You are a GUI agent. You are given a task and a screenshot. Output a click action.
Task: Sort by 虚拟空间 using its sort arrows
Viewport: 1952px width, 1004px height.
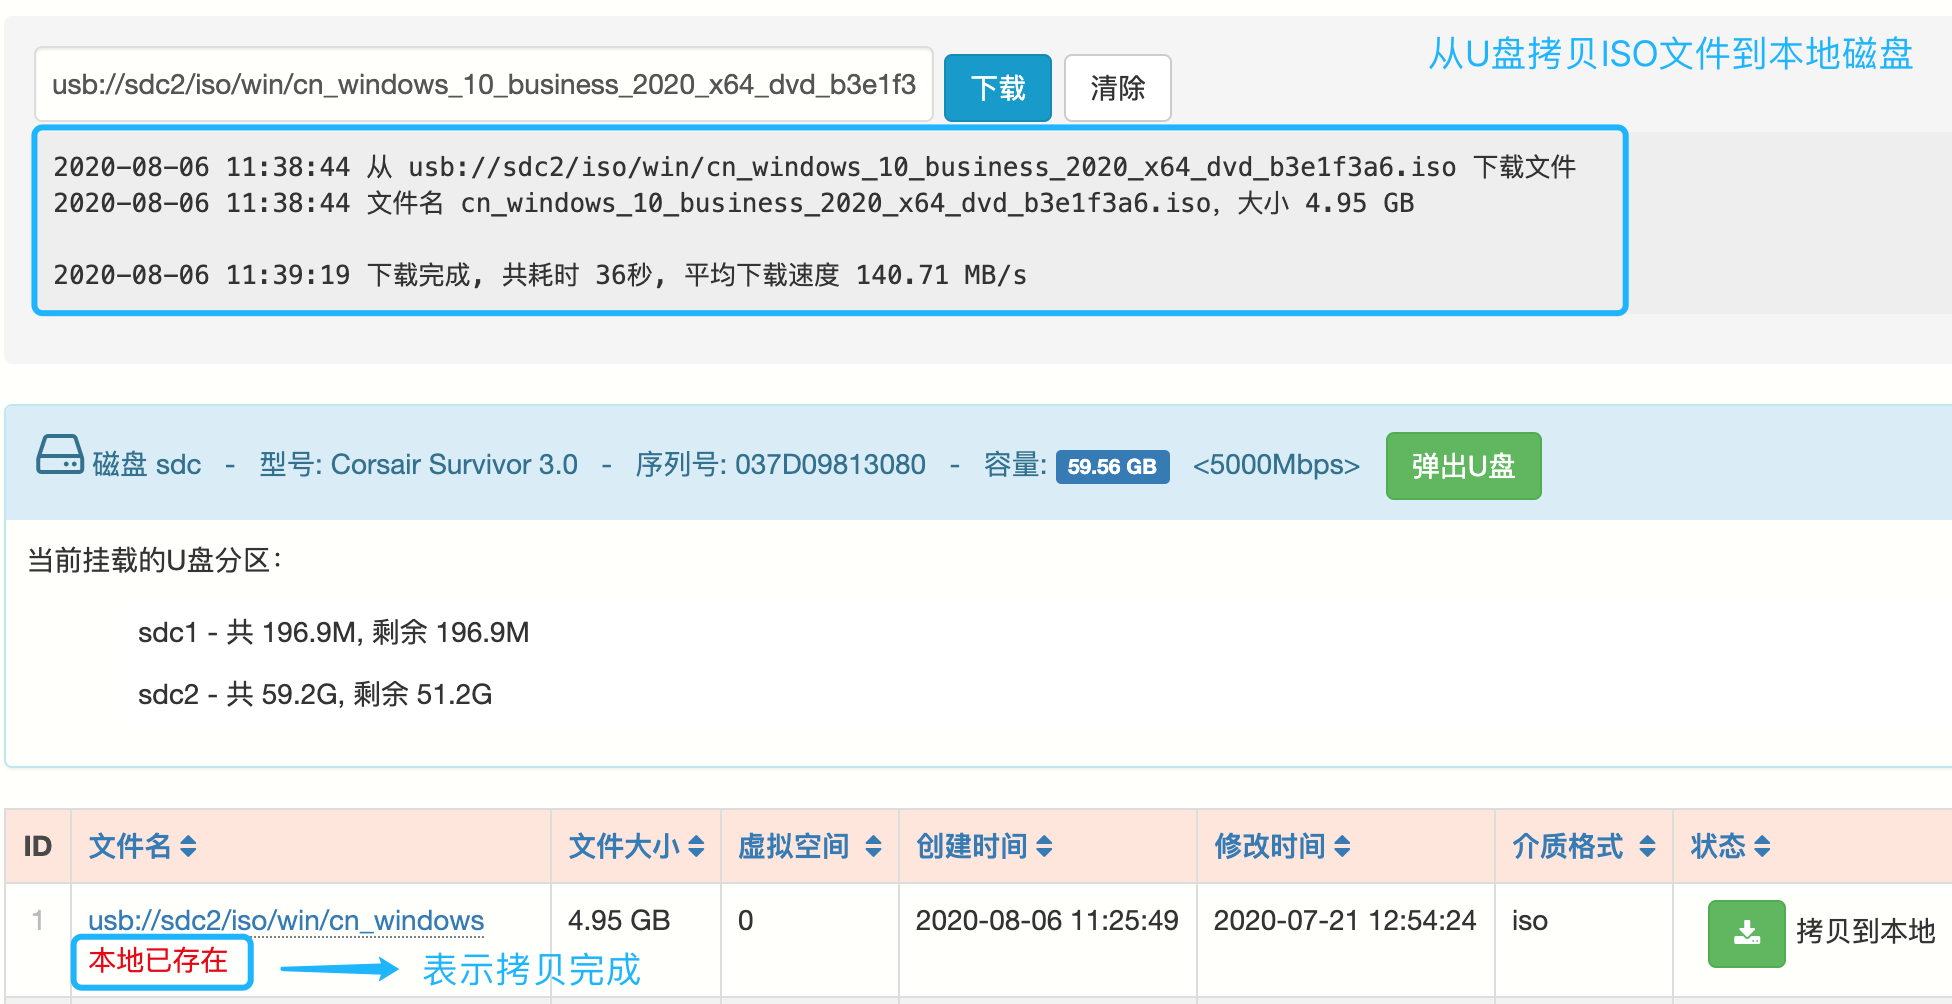873,847
